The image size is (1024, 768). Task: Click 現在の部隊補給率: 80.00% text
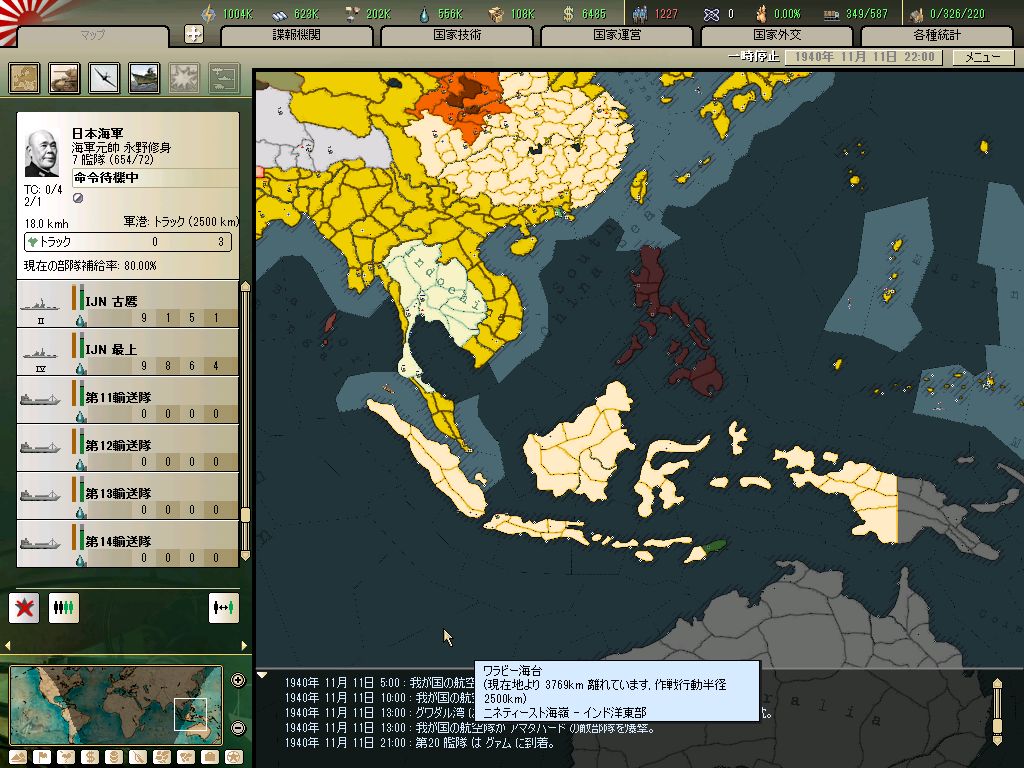(90, 266)
